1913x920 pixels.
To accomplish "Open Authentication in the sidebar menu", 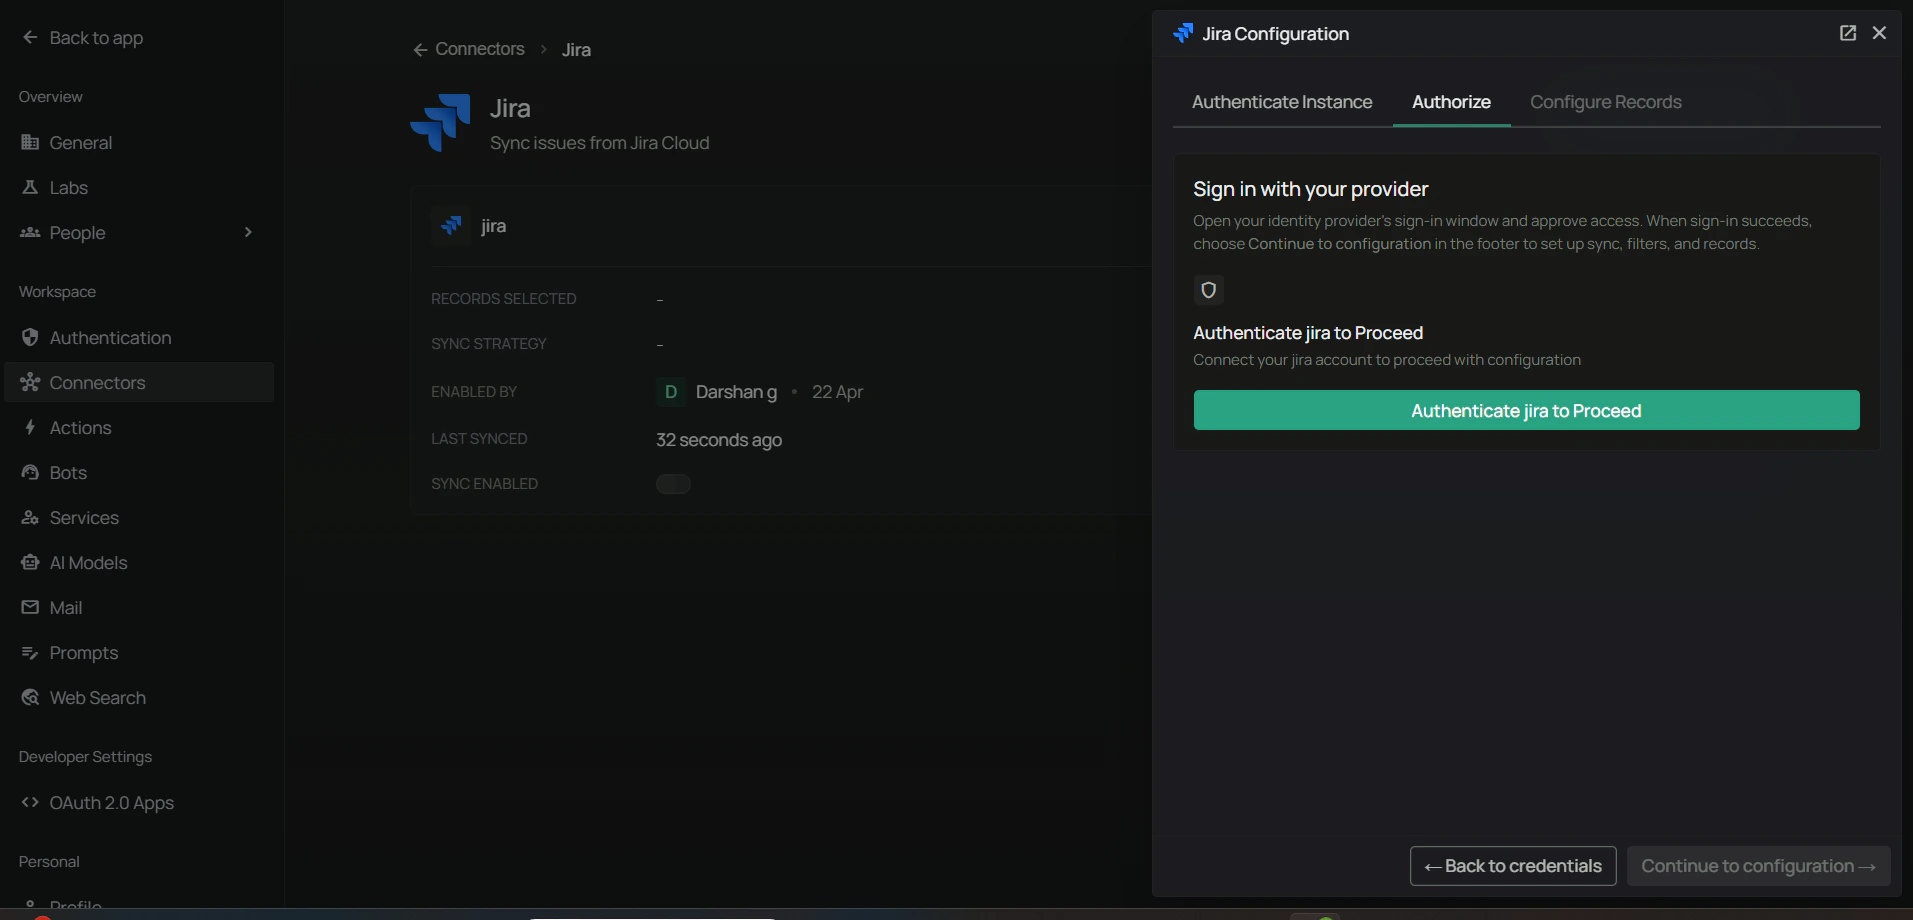I will coord(139,337).
